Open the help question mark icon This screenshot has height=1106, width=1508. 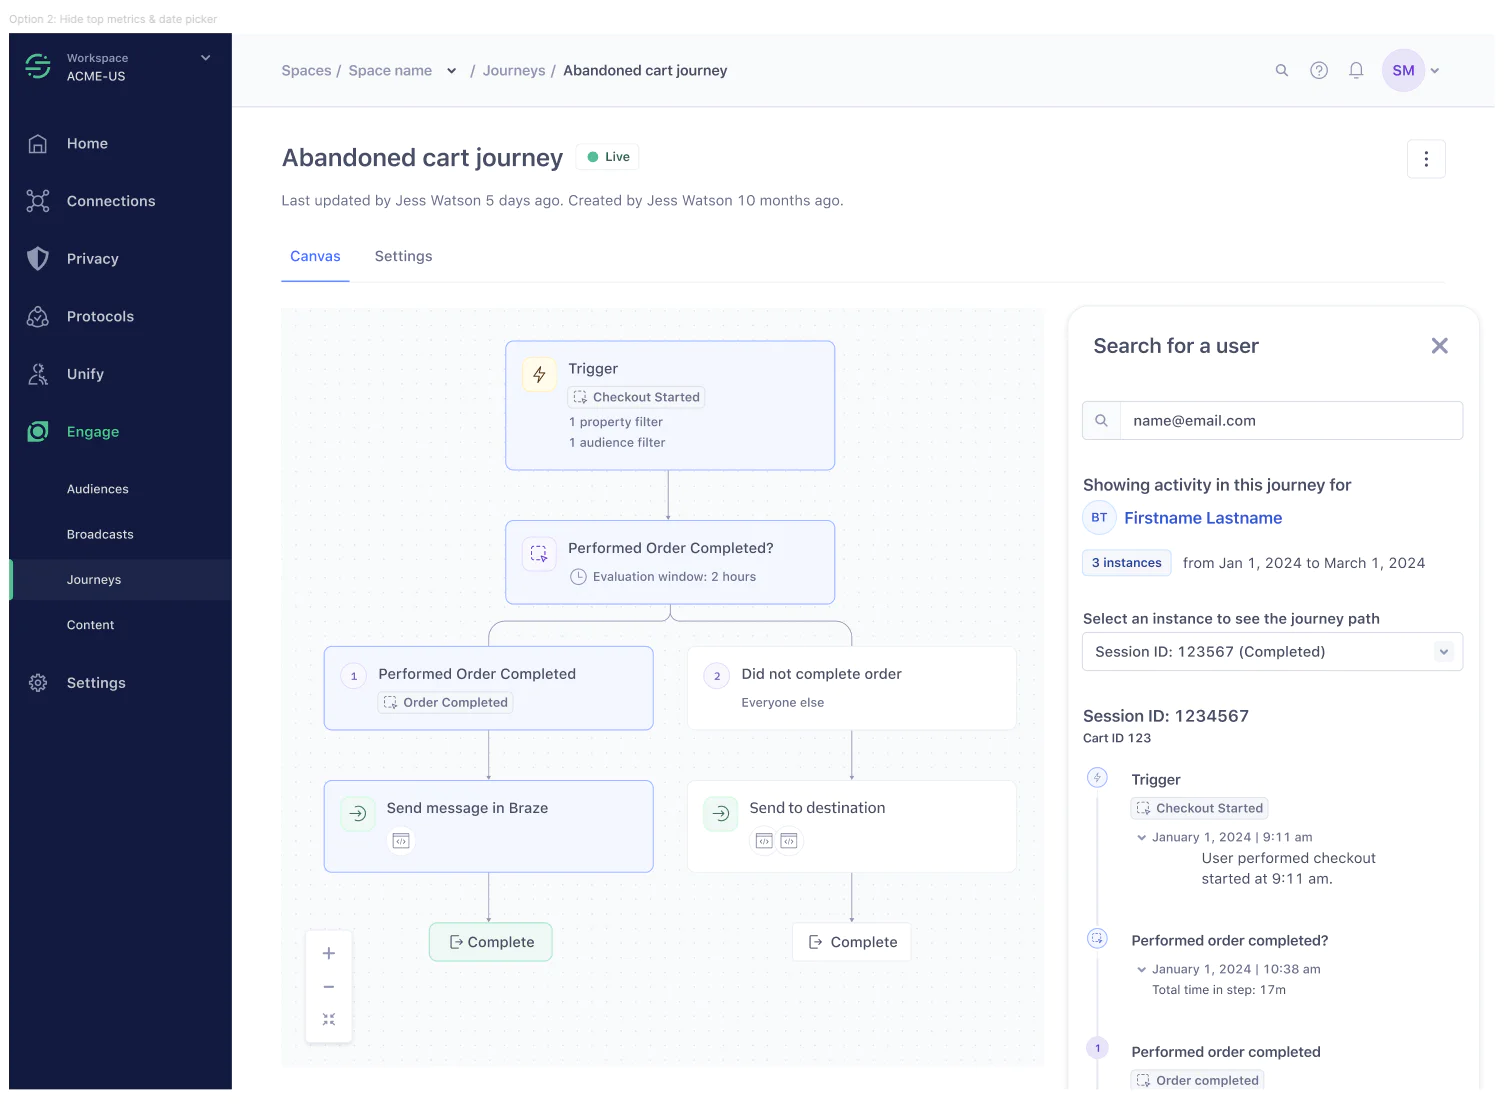pos(1319,71)
